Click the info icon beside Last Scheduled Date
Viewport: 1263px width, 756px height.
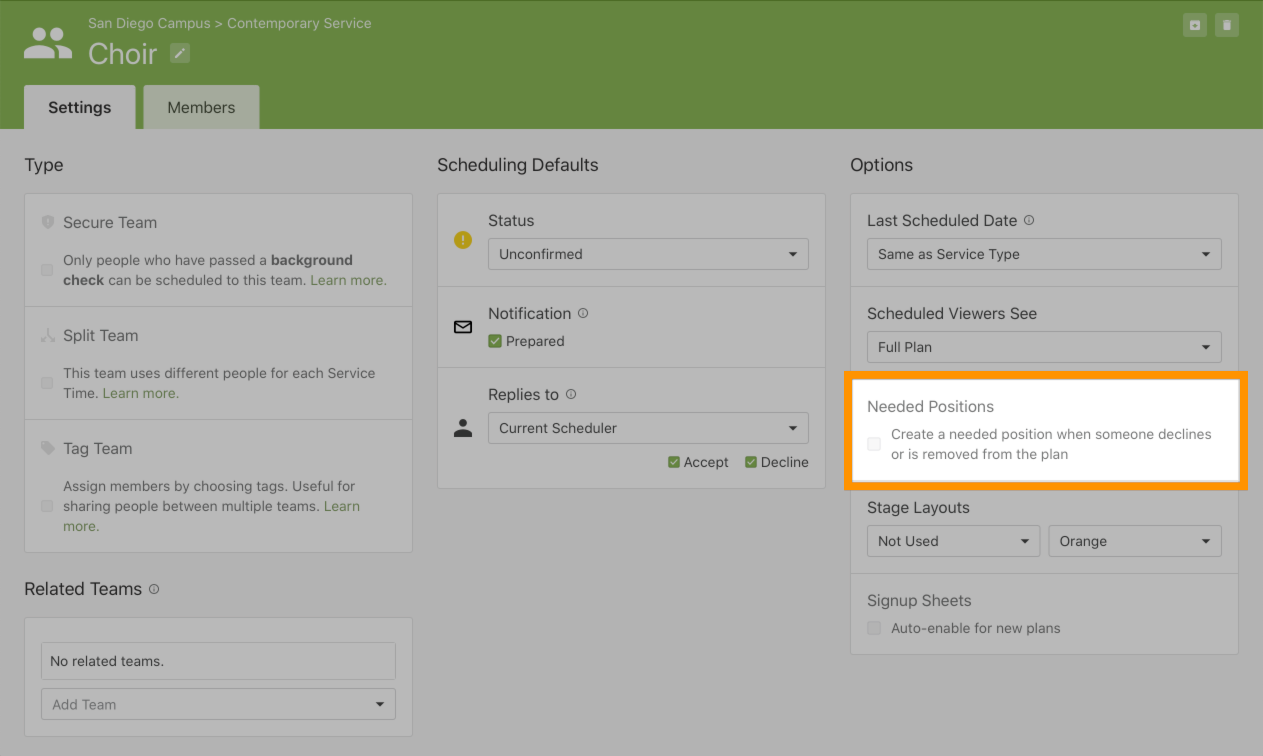1029,220
